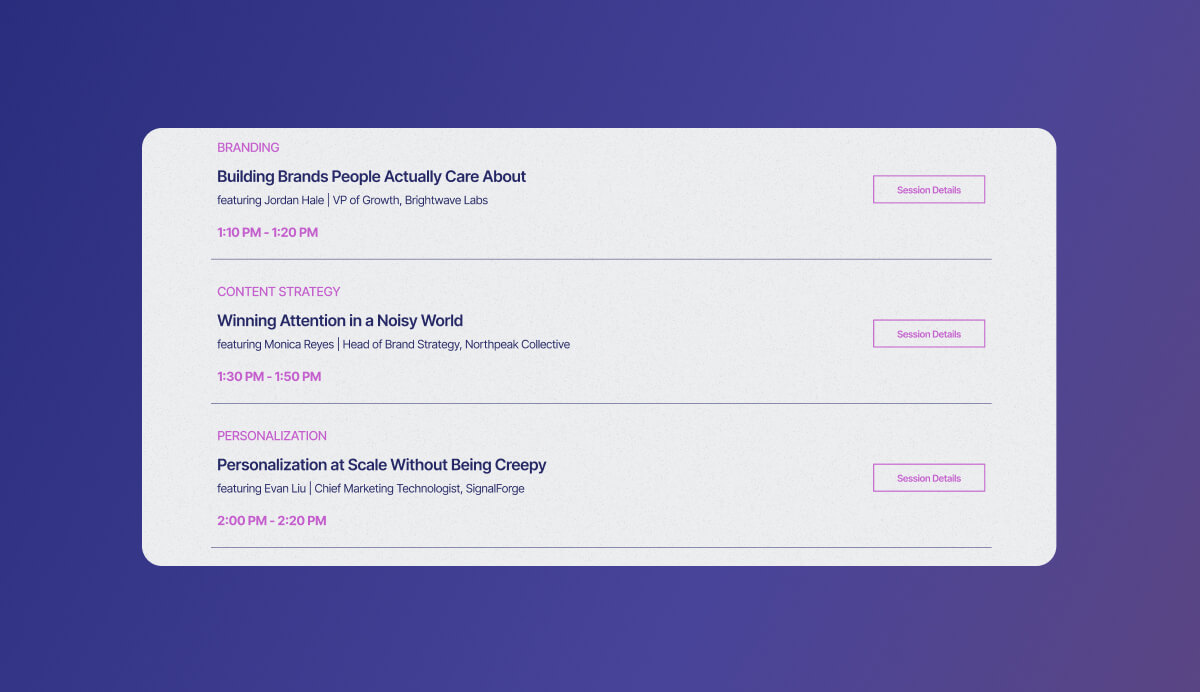Open Session Details for Winning Attention talk
The image size is (1200, 692).
click(x=928, y=333)
